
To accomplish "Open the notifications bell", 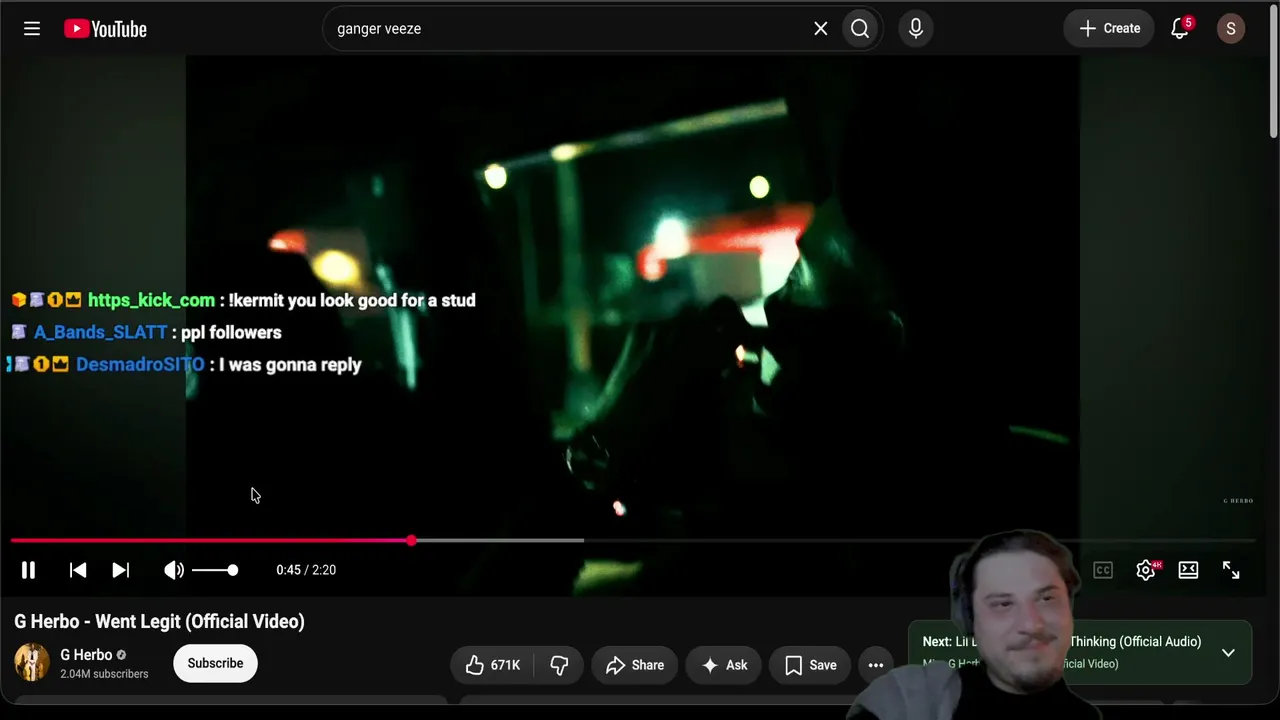I will [x=1180, y=29].
